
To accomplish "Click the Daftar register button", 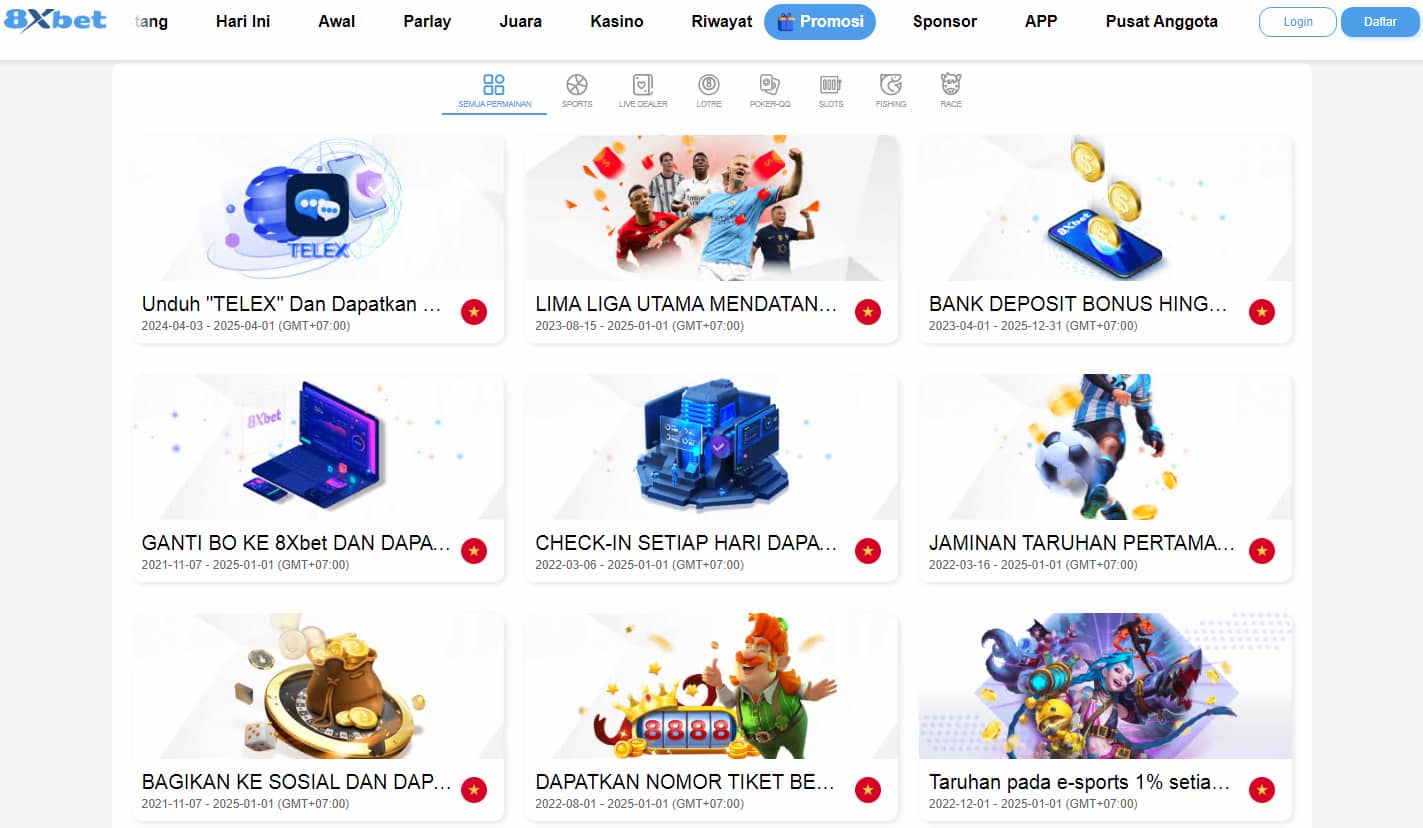I will [1380, 22].
